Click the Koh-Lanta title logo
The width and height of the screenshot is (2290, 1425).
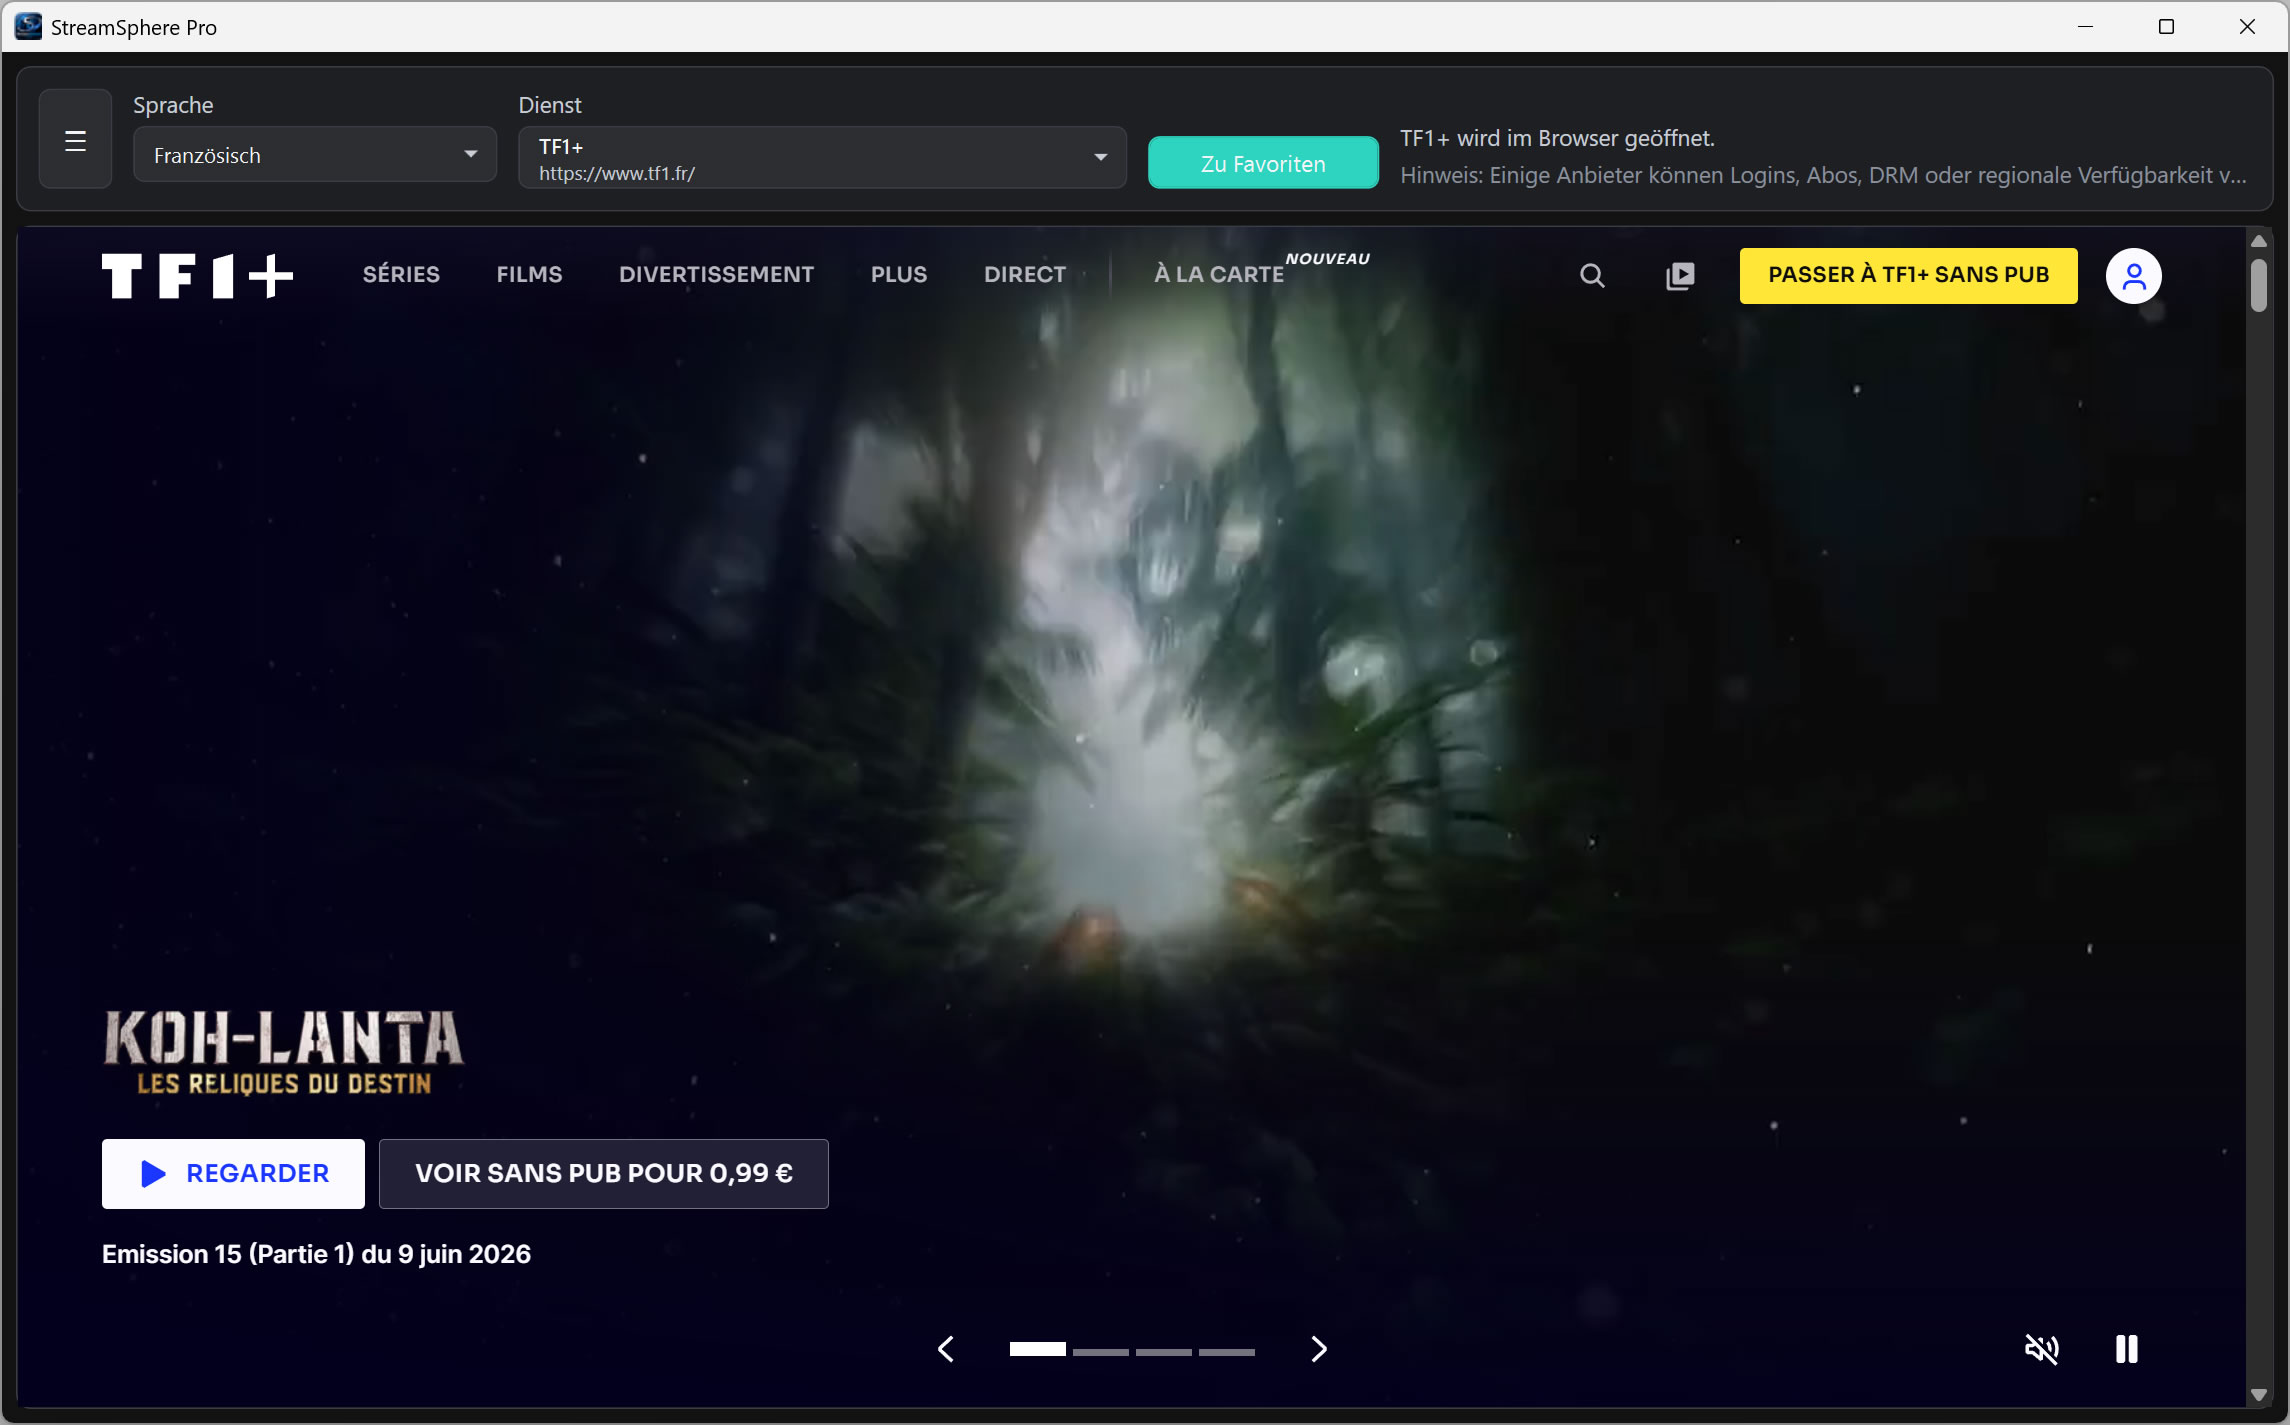tap(284, 1052)
